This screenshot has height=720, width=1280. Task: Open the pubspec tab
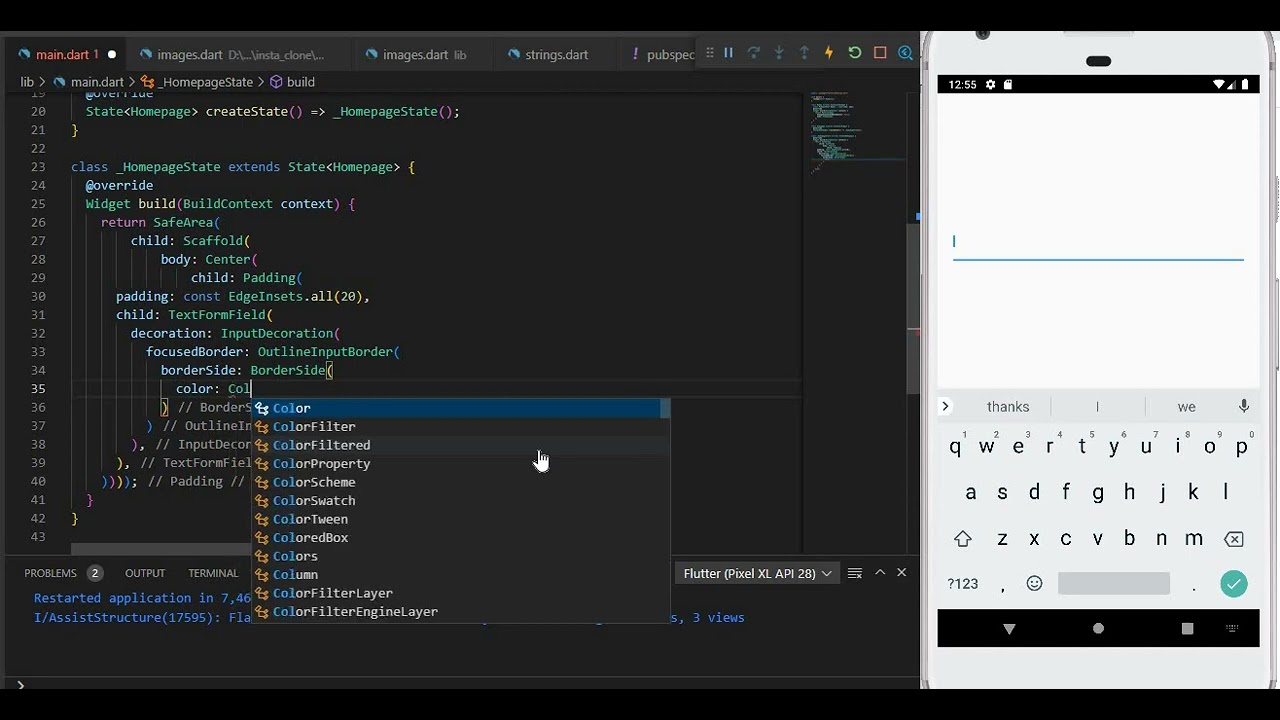662,55
